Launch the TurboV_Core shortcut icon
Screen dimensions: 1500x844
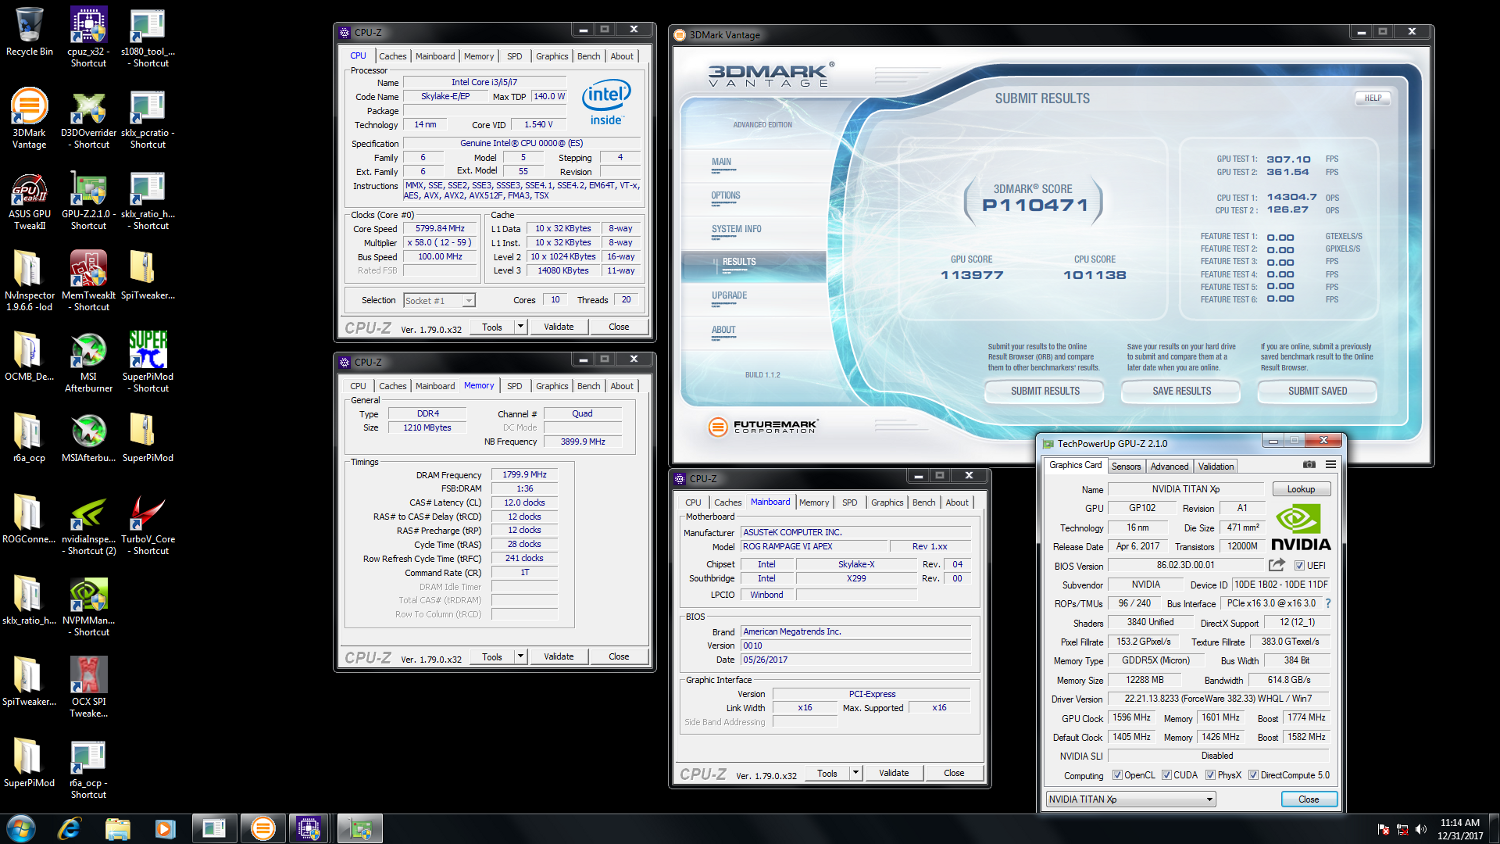point(148,524)
